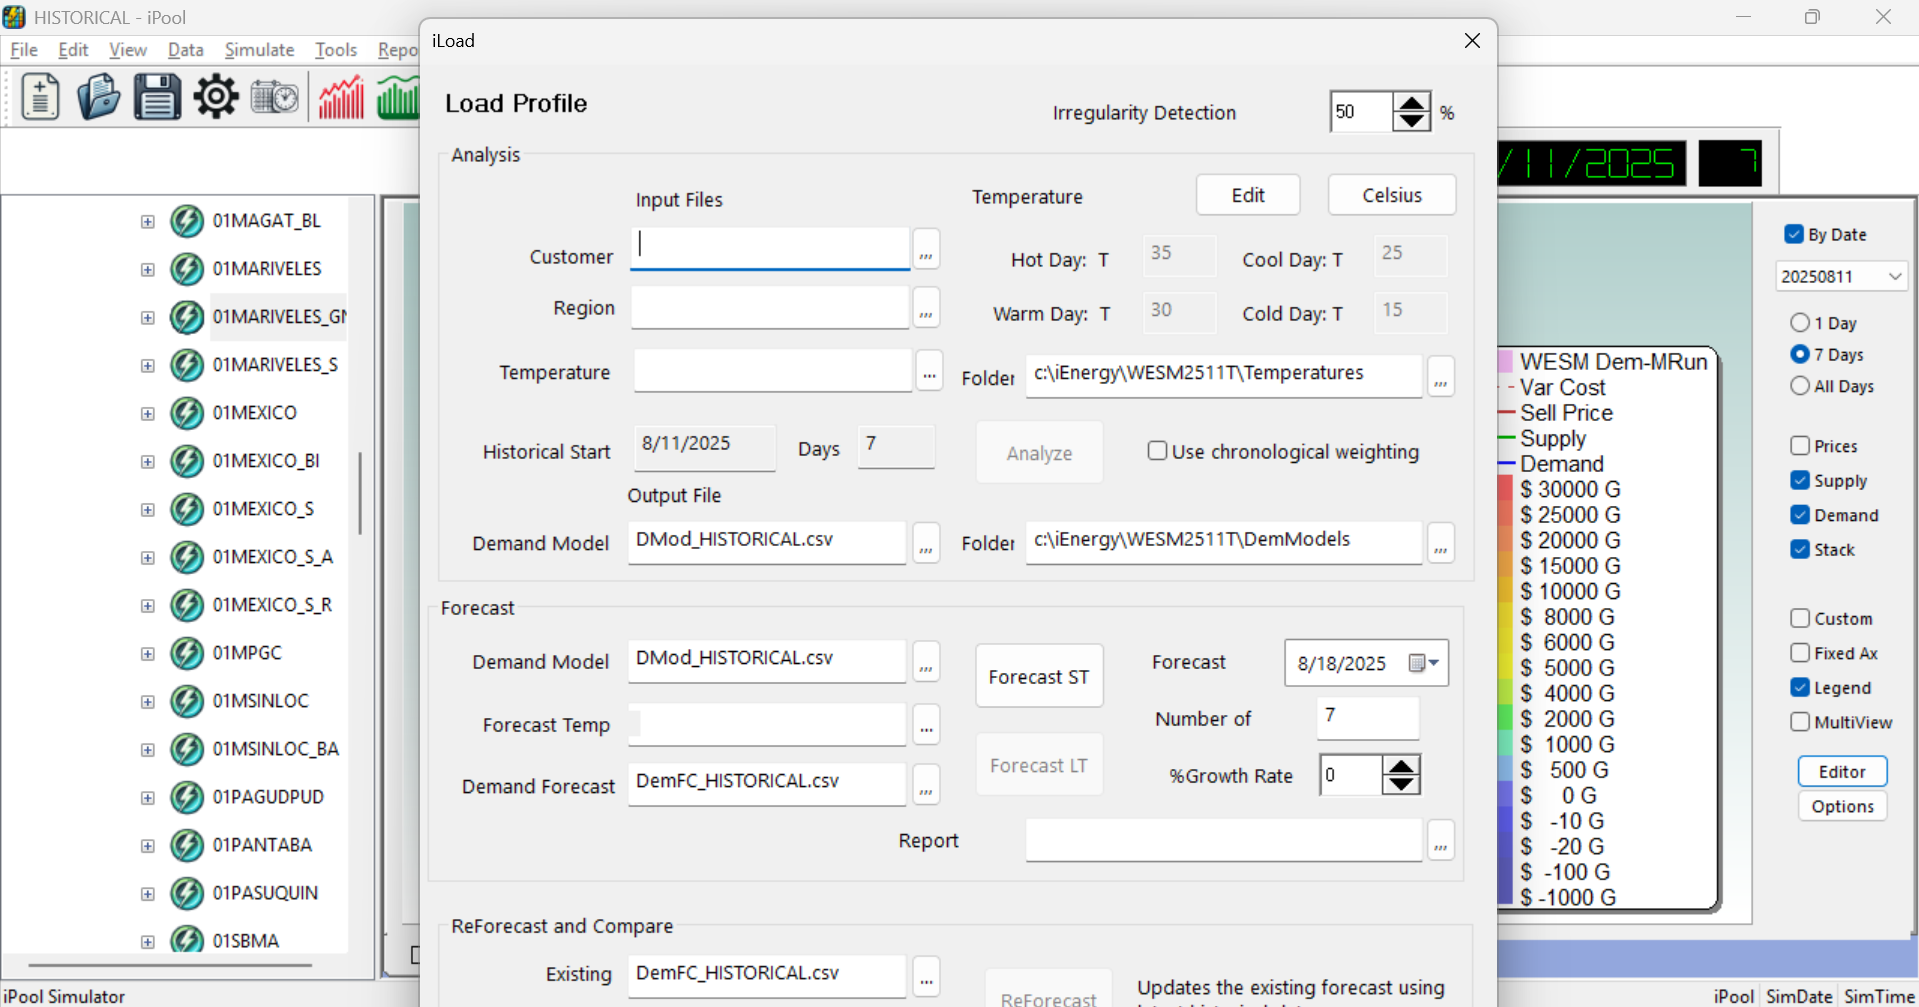Screen dimensions: 1919x1007
Task: Select the All Days radio option
Action: point(1800,386)
